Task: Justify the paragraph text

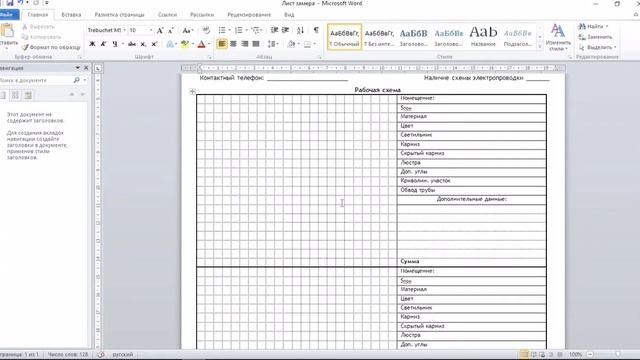Action: click(x=256, y=44)
